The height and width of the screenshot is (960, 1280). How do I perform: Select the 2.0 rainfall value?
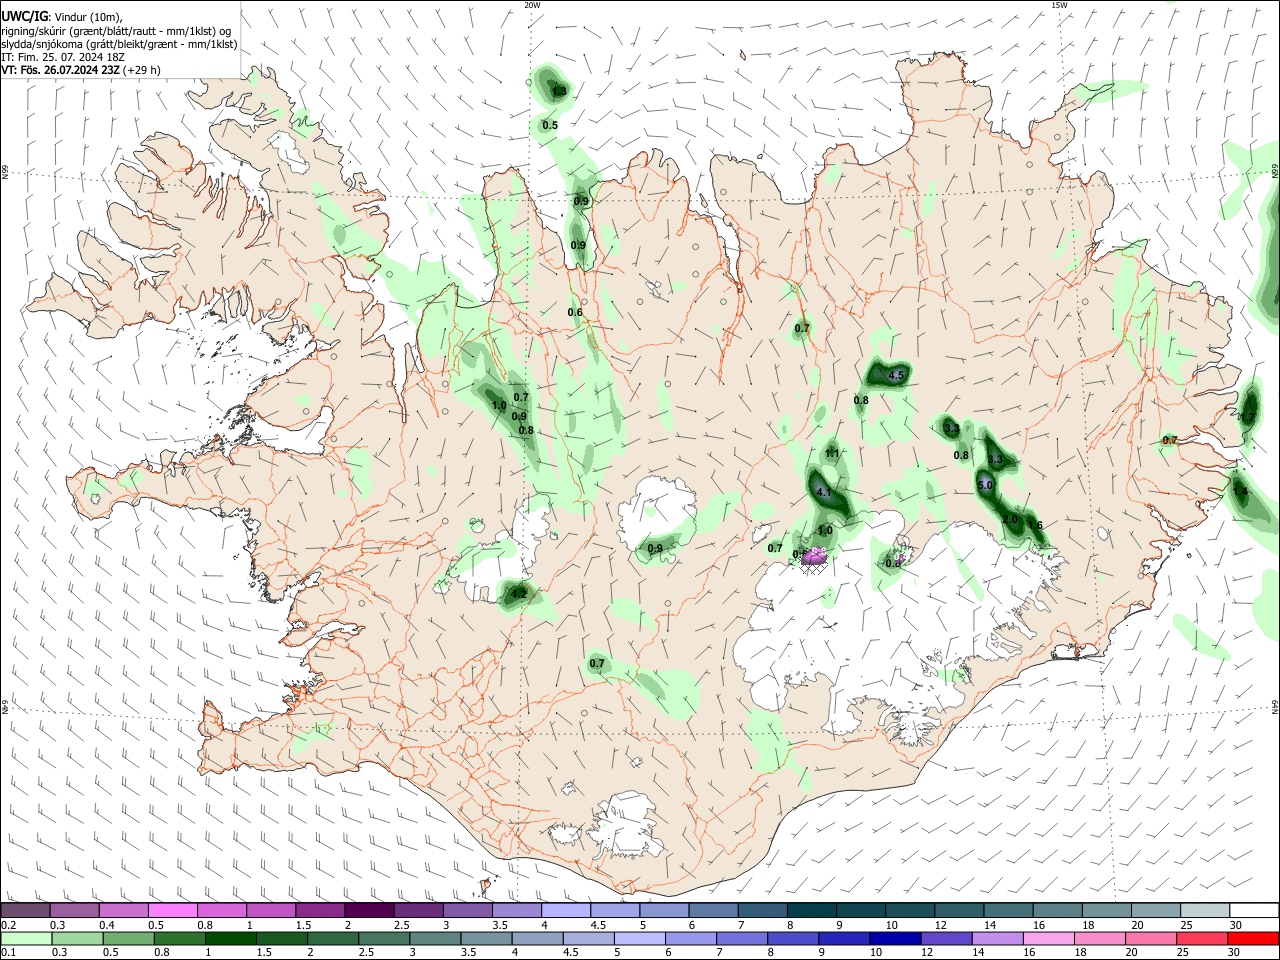tap(1010, 520)
